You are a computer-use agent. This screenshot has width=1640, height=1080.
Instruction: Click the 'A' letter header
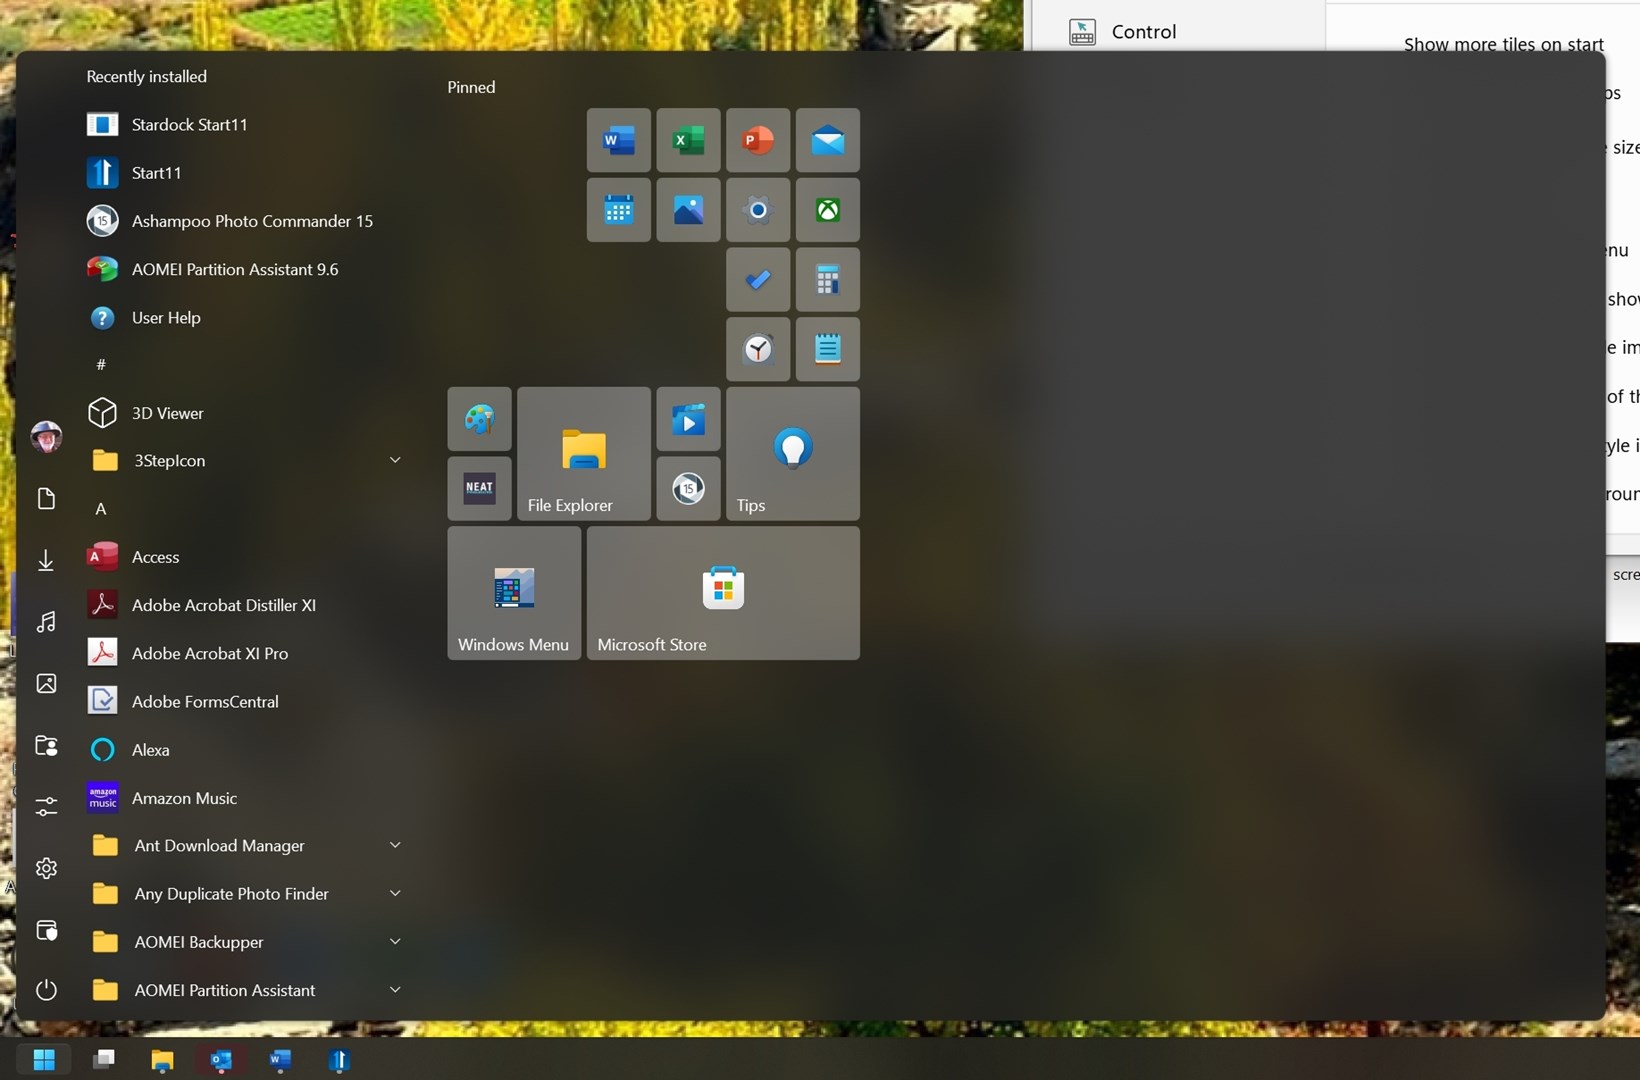101,509
